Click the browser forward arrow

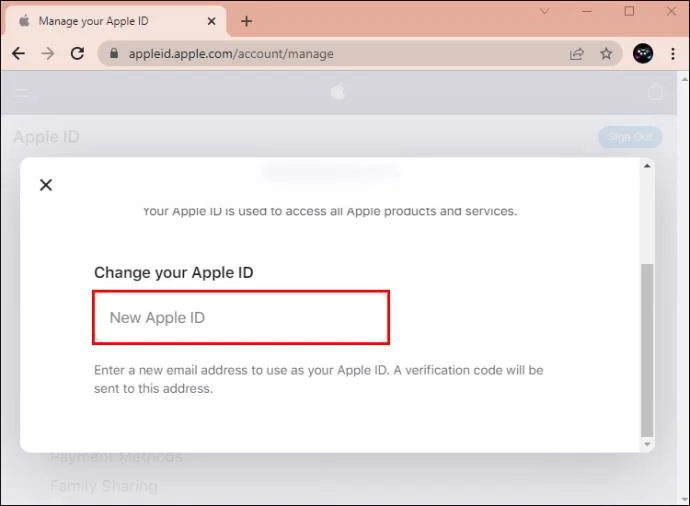pyautogui.click(x=48, y=54)
